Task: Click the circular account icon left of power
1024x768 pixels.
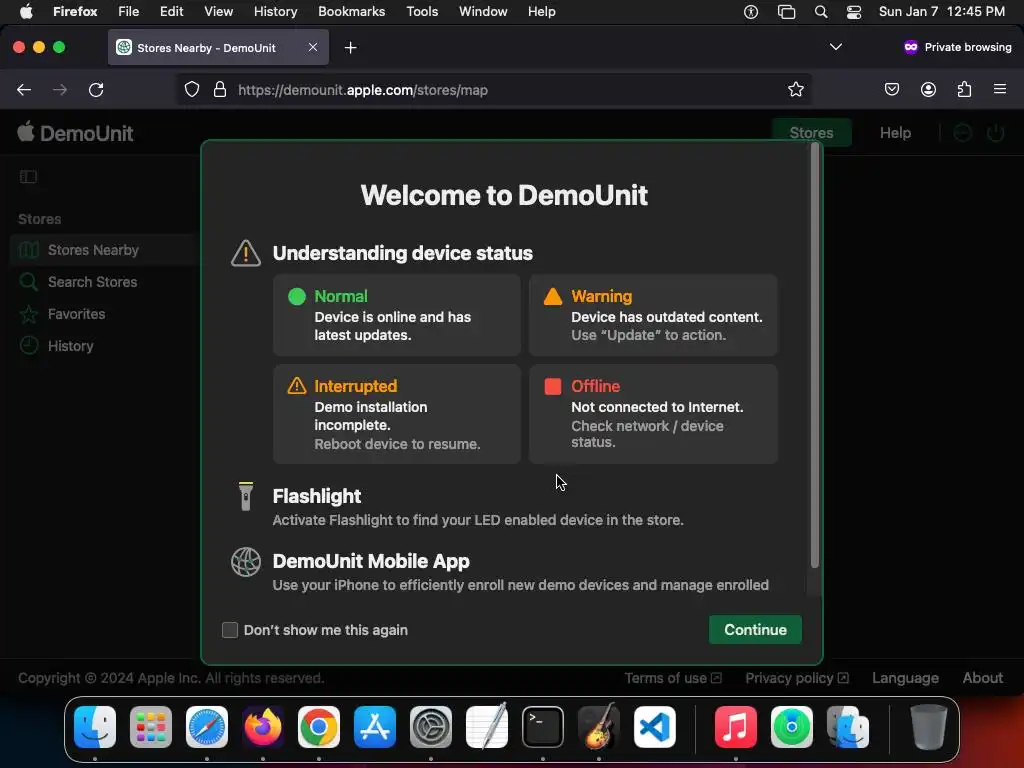Action: pyautogui.click(x=963, y=133)
